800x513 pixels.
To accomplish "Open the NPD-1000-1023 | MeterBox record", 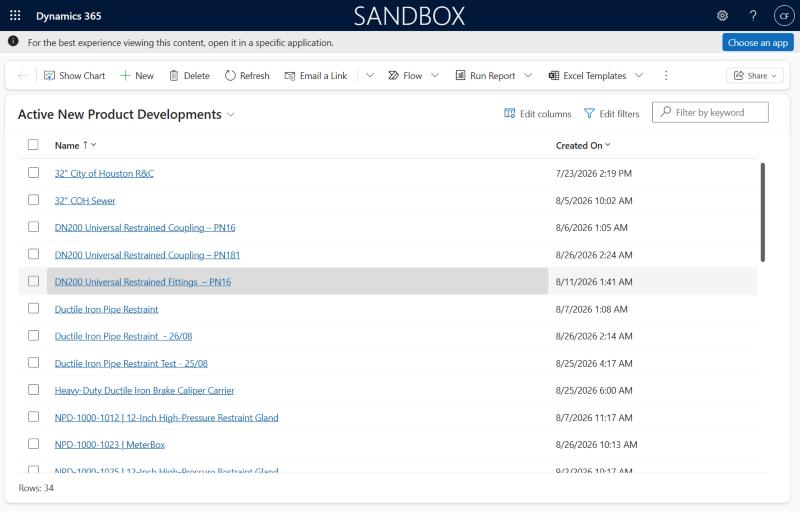I will tap(110, 445).
